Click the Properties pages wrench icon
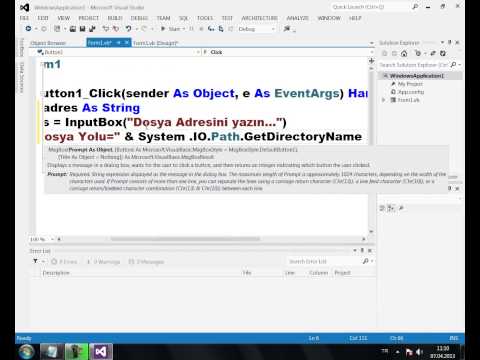 click(x=401, y=208)
